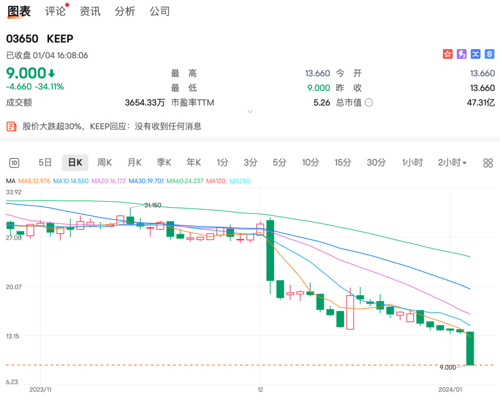Open the MA indicator settings label
This screenshot has height=399, width=500.
[10, 181]
